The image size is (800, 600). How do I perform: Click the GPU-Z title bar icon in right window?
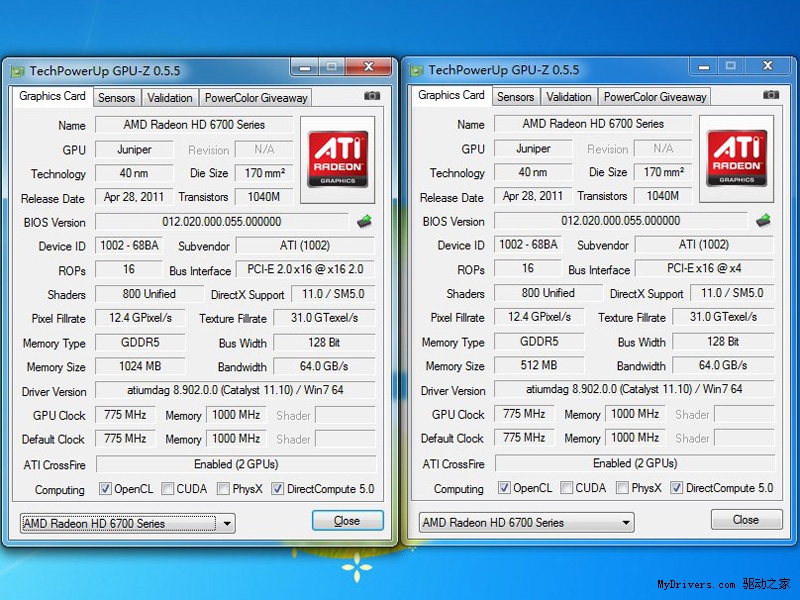click(x=417, y=70)
